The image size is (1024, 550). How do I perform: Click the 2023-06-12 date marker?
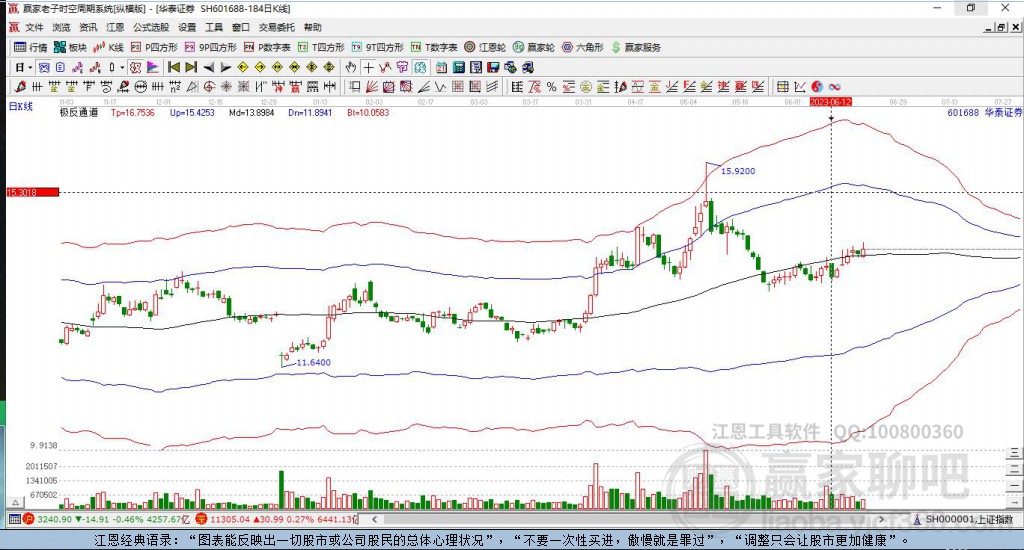tap(830, 102)
